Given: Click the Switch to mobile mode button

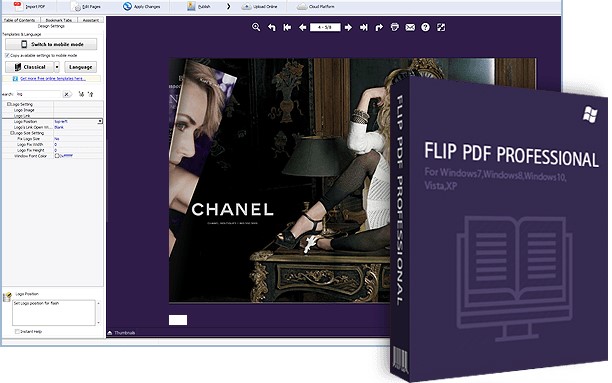Looking at the screenshot, I should 51,44.
